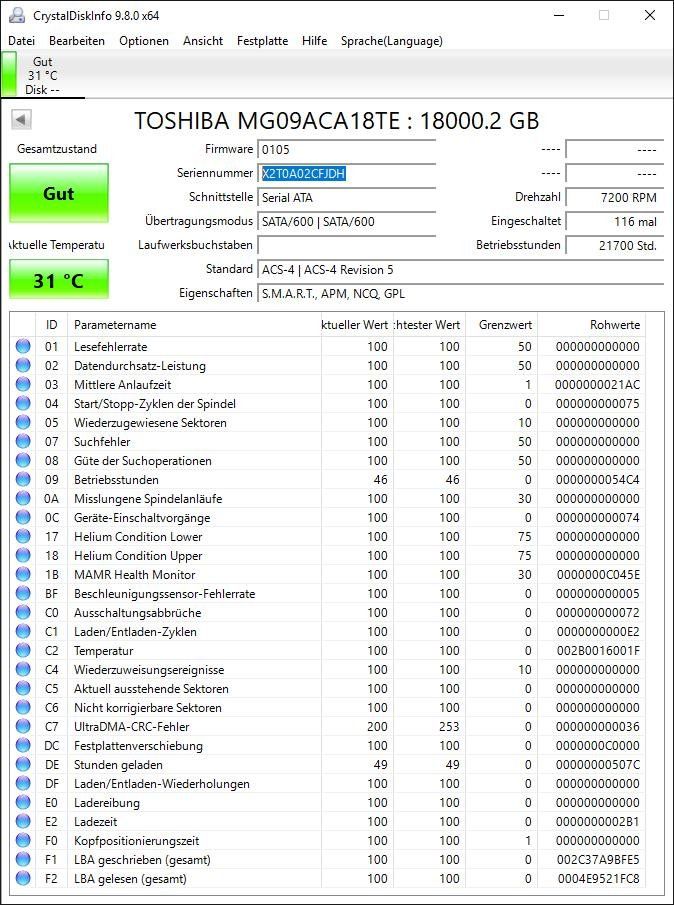Image resolution: width=674 pixels, height=905 pixels.
Task: Select the Start/Stopp-Zyklen der Spindel row
Action: click(328, 403)
